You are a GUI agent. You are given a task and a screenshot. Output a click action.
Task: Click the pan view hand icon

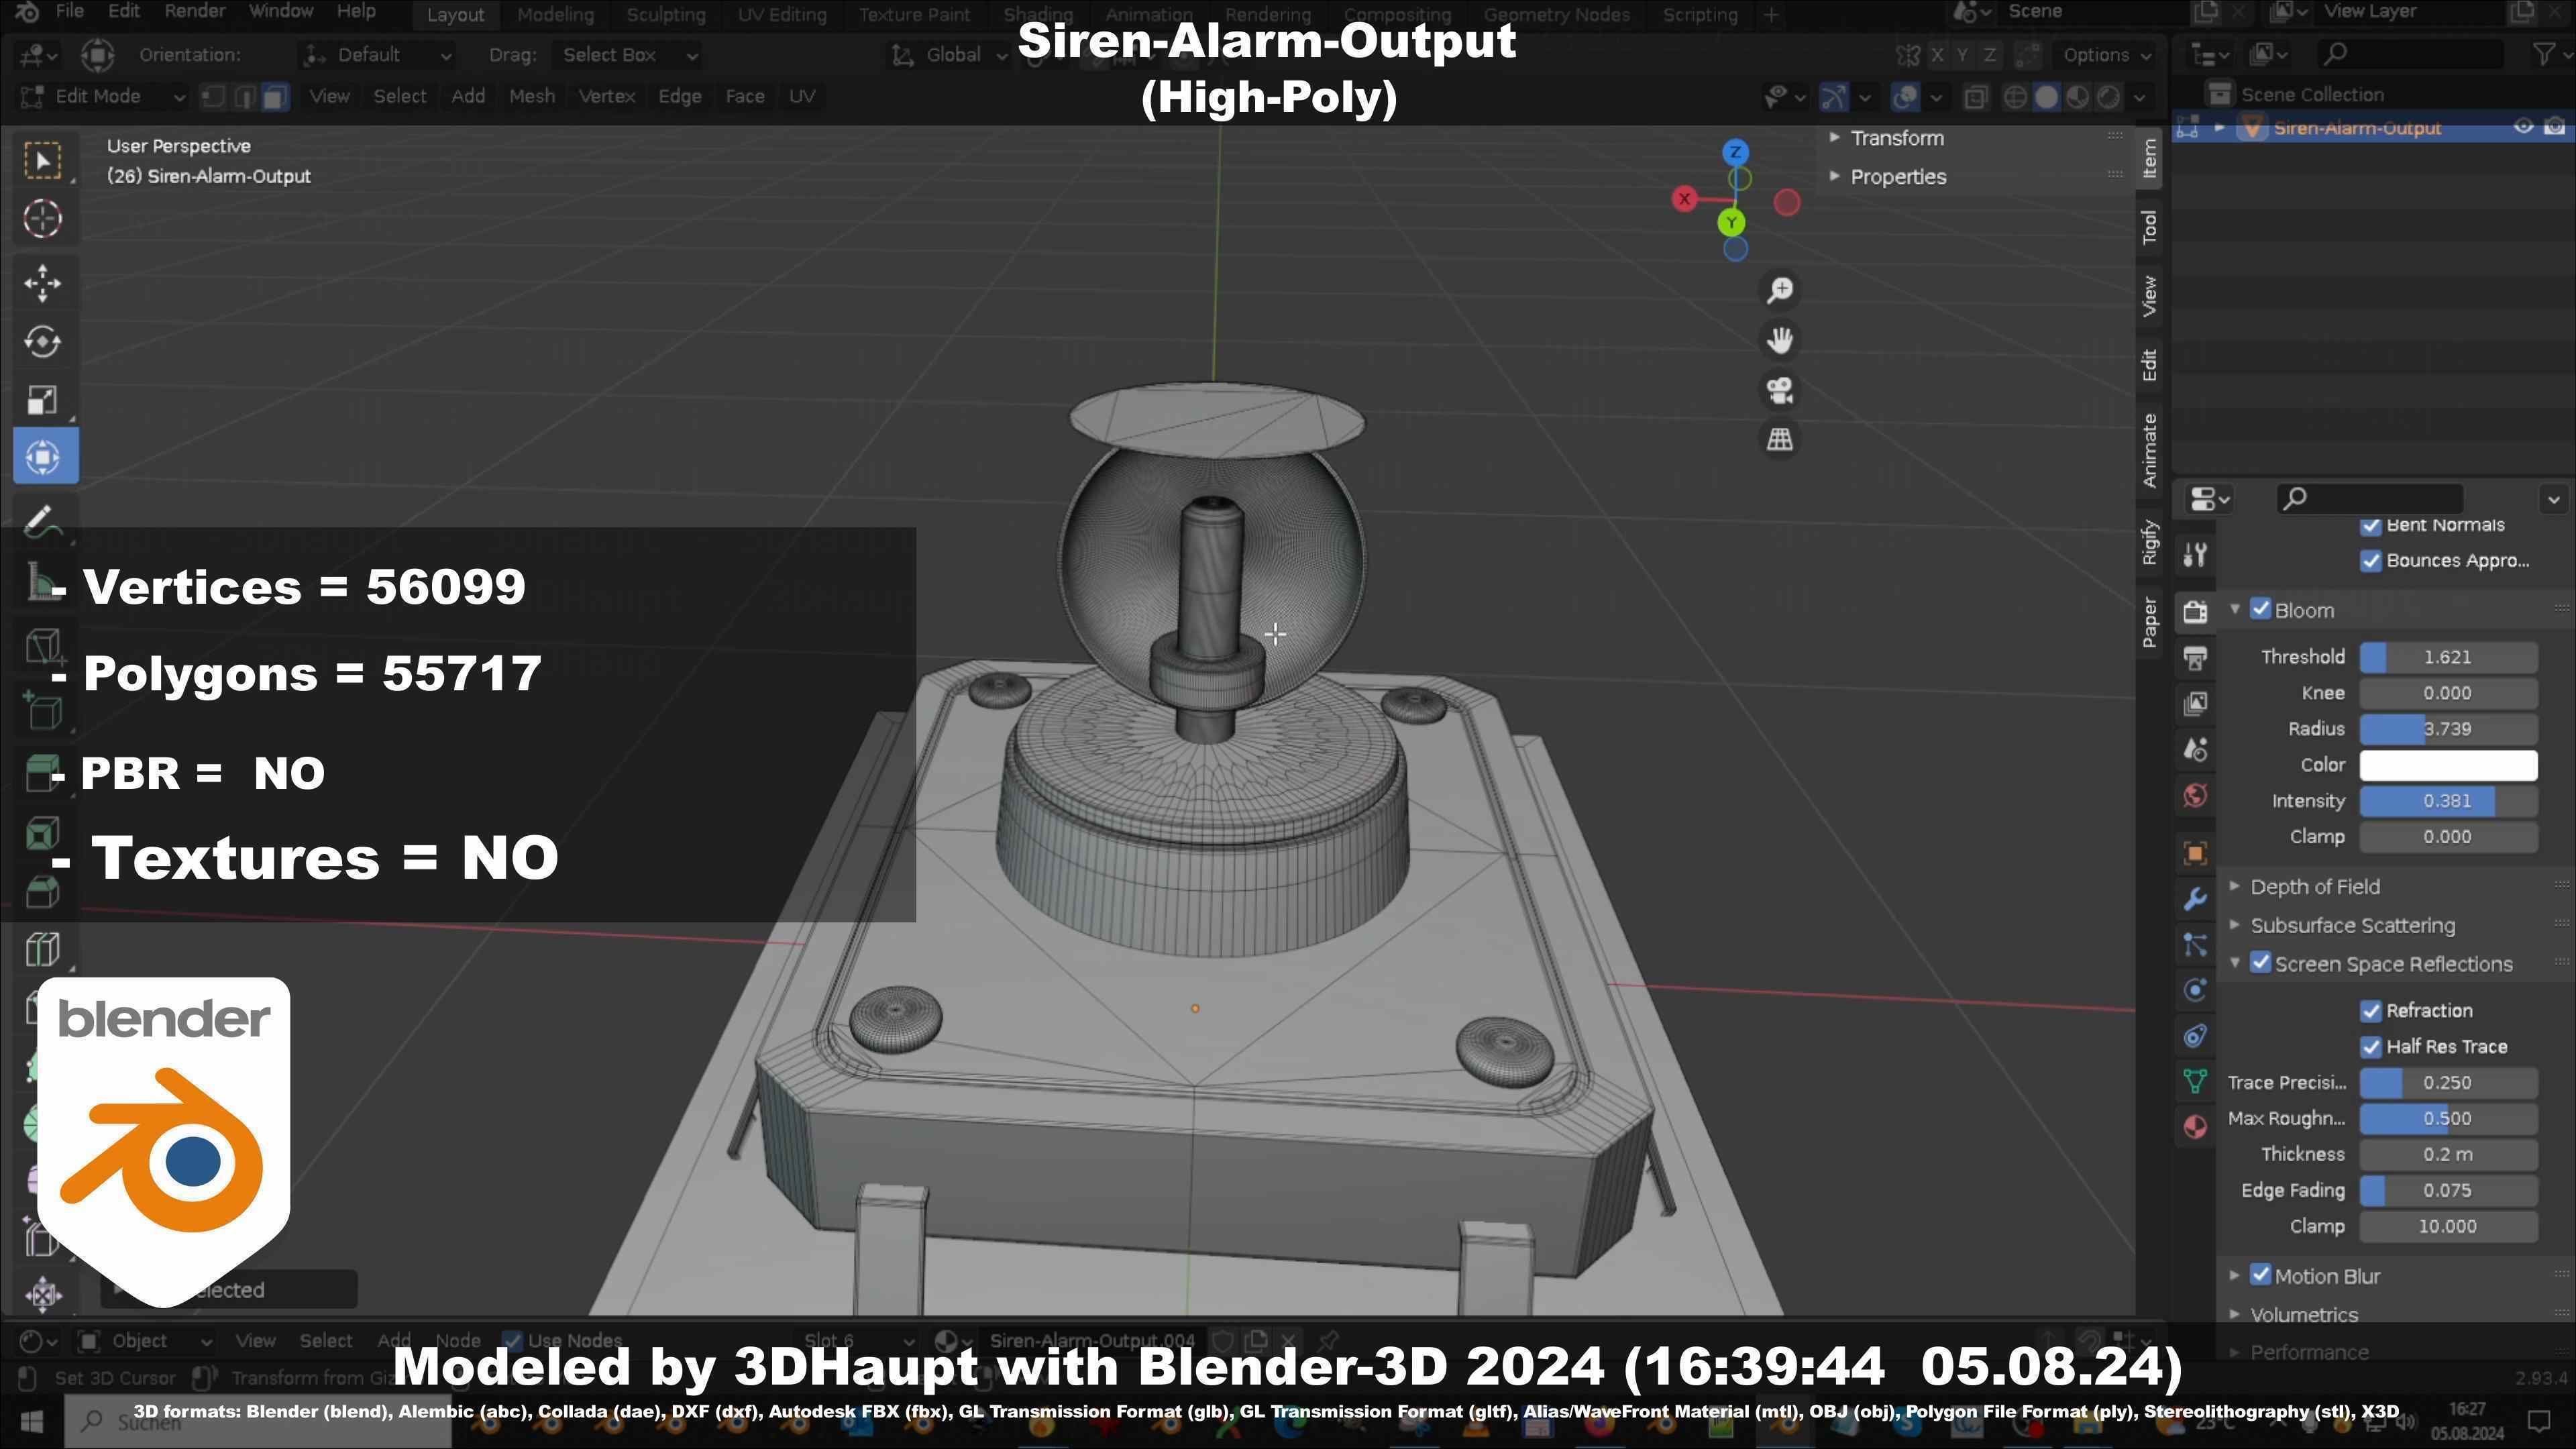1779,340
